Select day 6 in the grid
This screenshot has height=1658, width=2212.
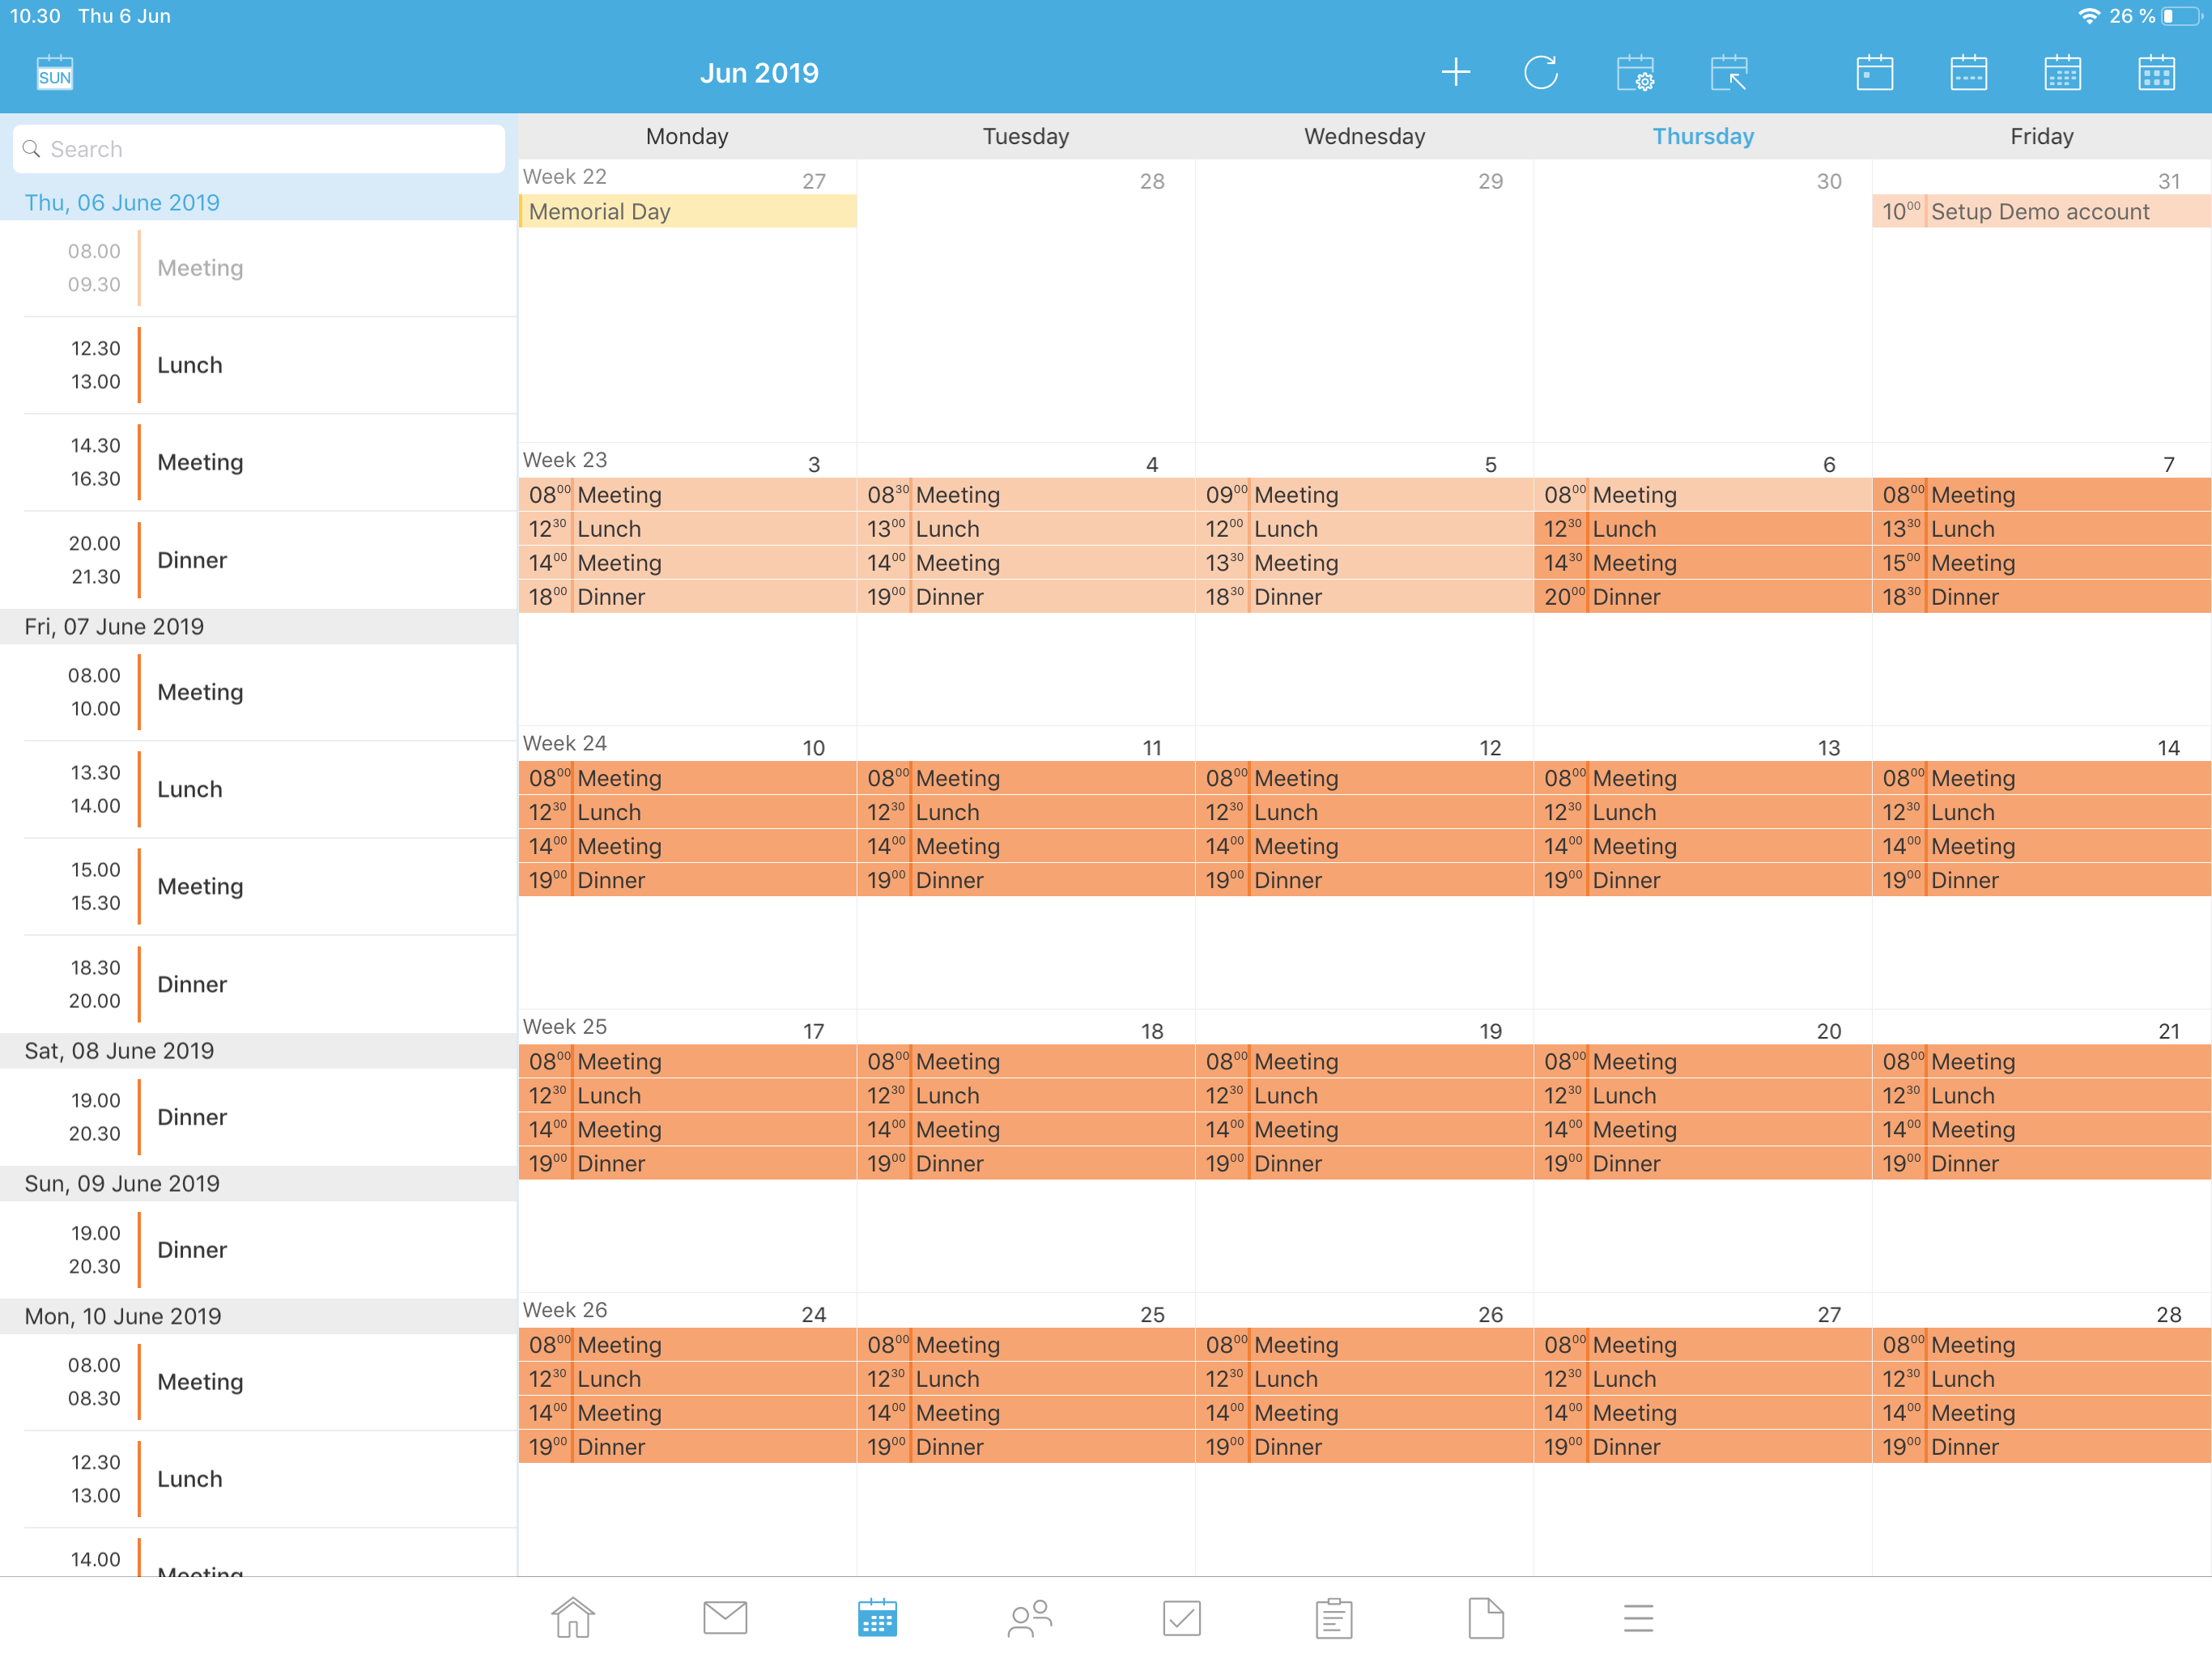coord(1828,464)
